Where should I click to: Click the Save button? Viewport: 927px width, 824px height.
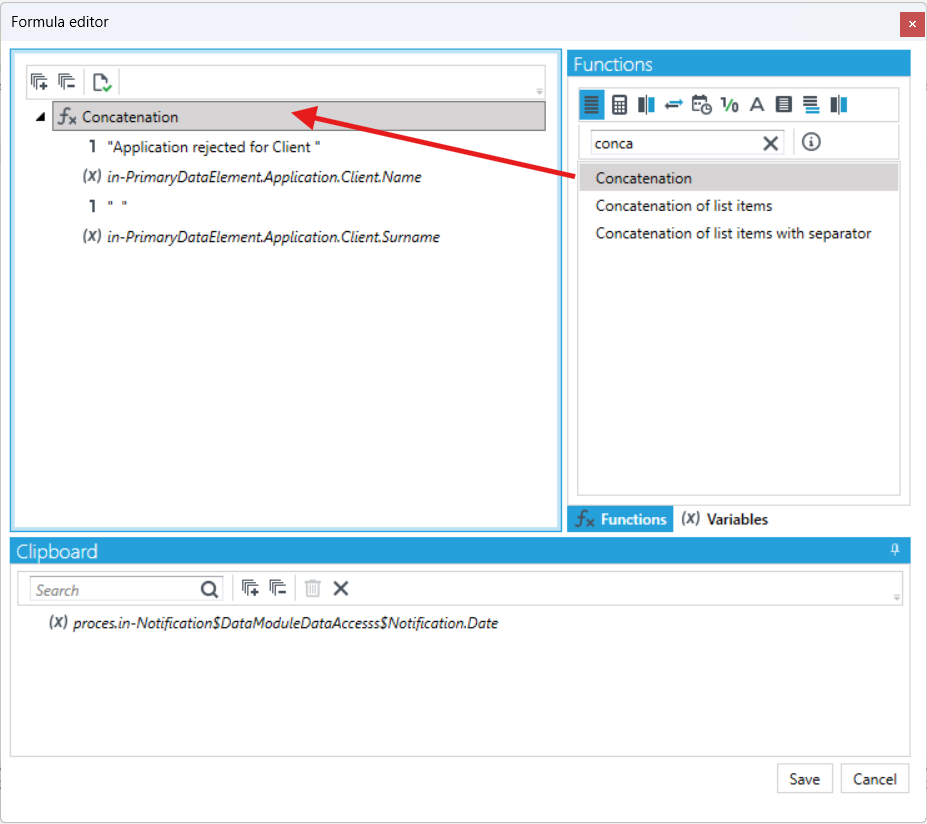click(805, 779)
